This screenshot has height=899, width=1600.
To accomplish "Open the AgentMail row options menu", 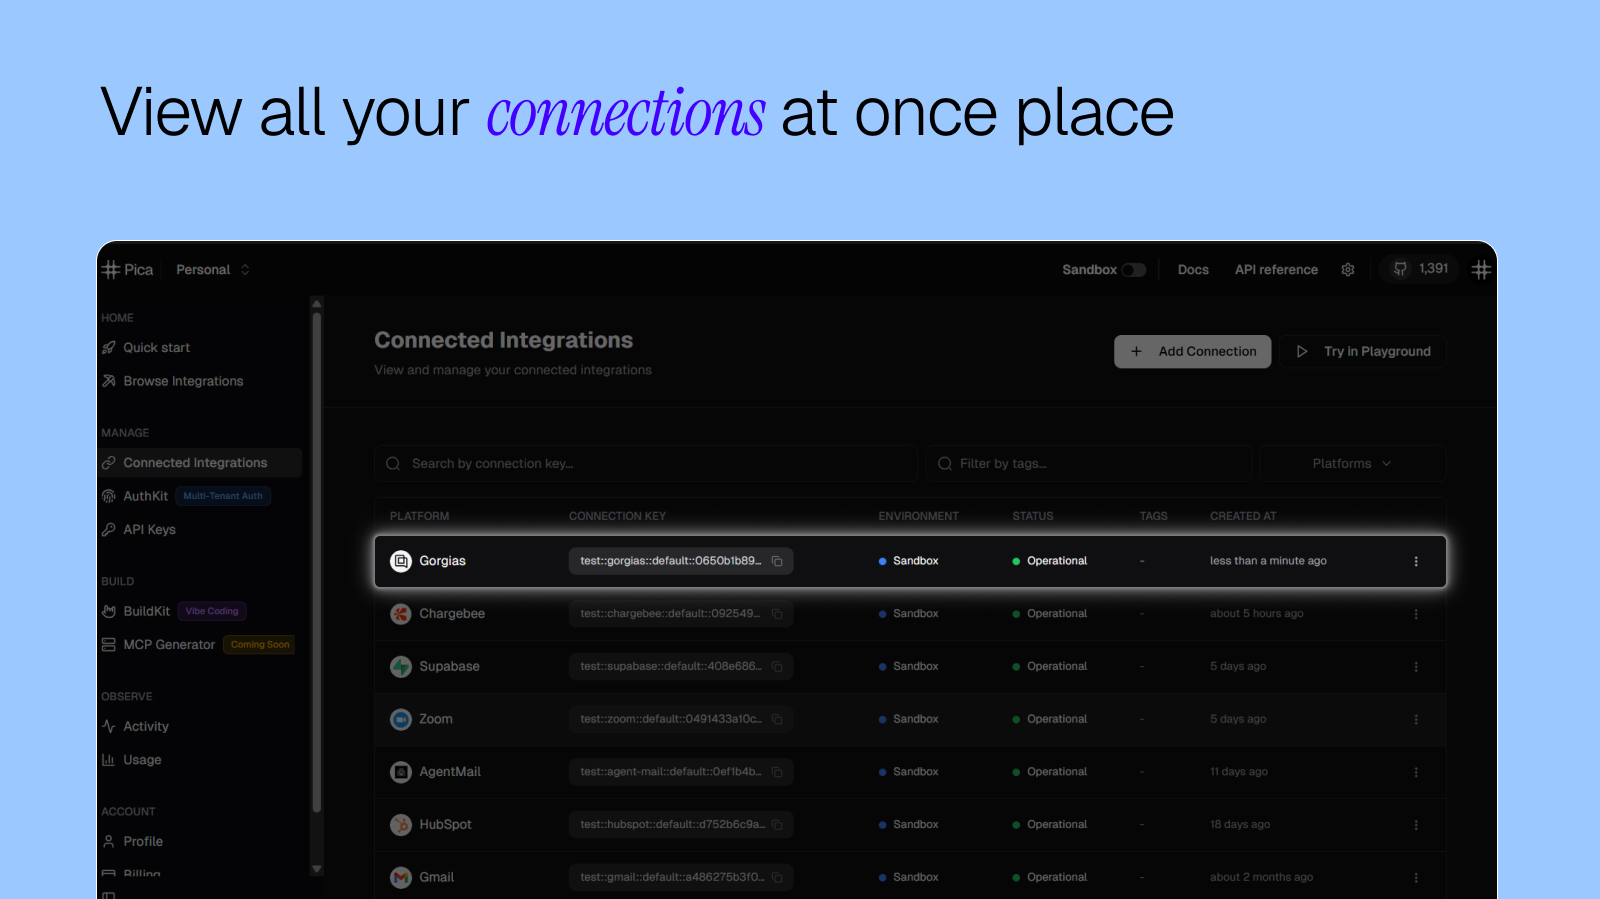I will tap(1416, 772).
